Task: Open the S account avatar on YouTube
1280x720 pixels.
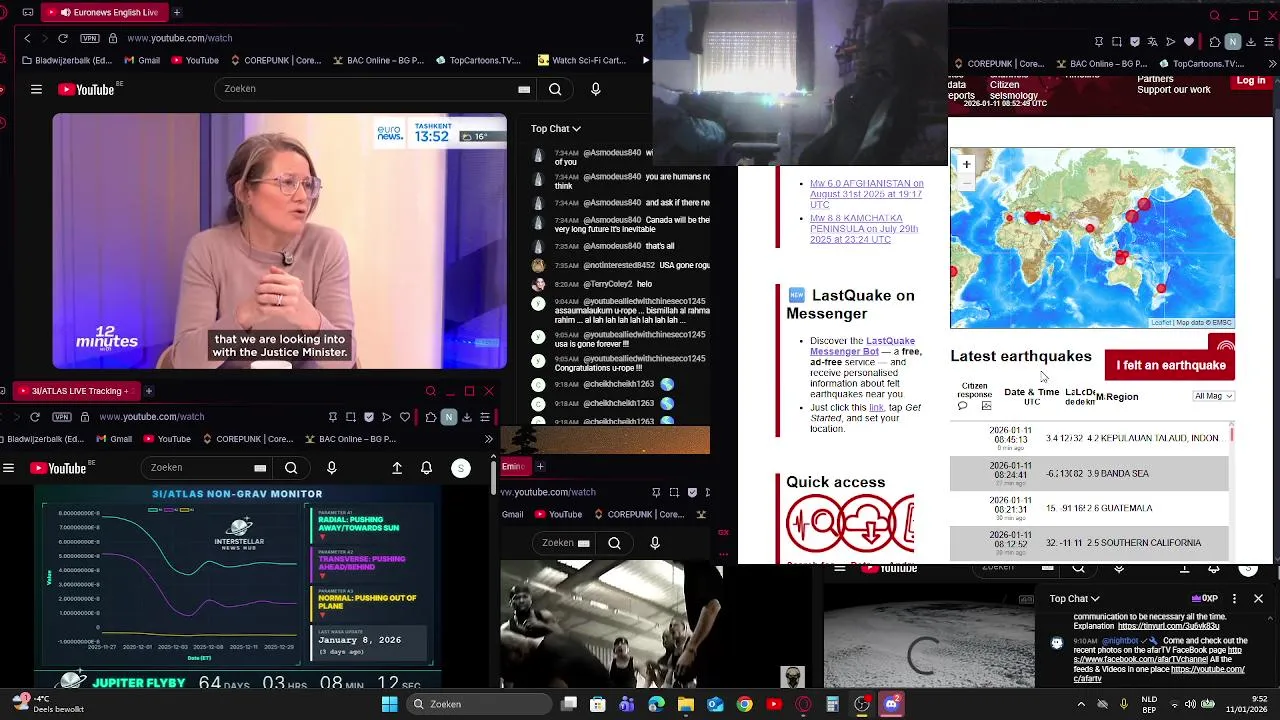Action: pos(461,468)
